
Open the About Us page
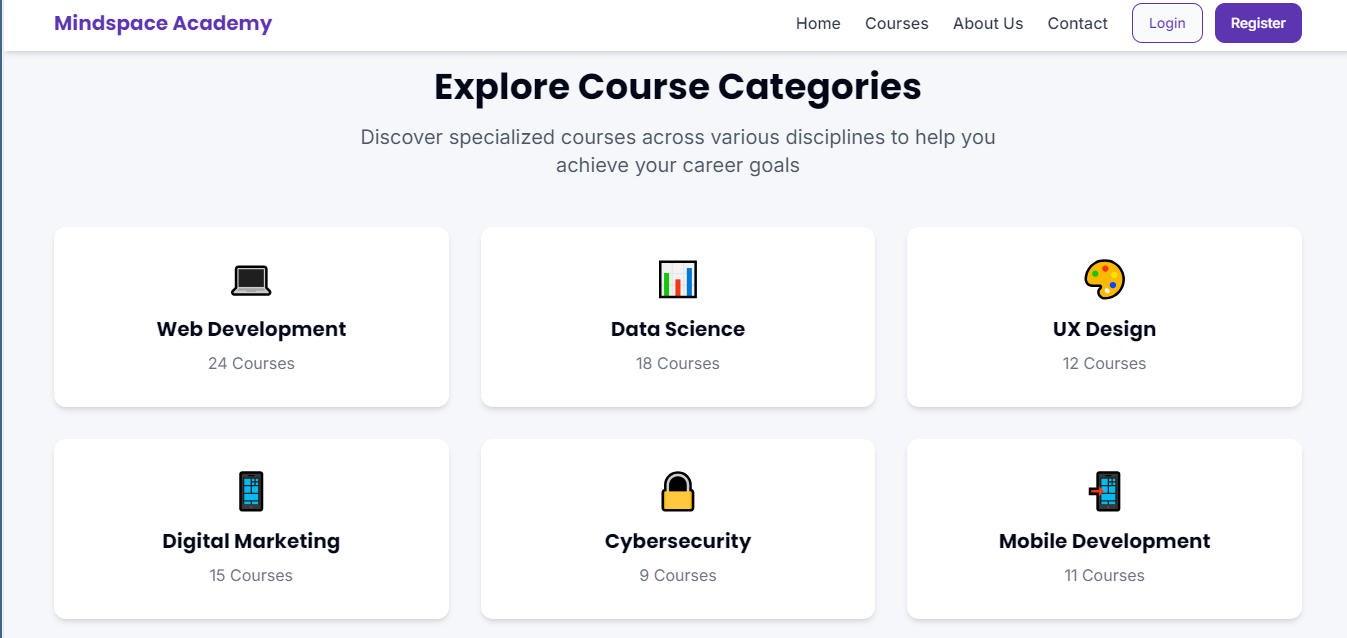pos(988,23)
